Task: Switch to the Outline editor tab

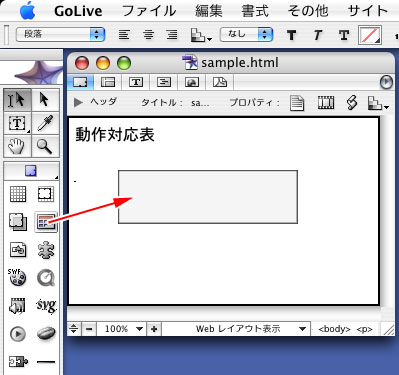Action: pos(164,82)
